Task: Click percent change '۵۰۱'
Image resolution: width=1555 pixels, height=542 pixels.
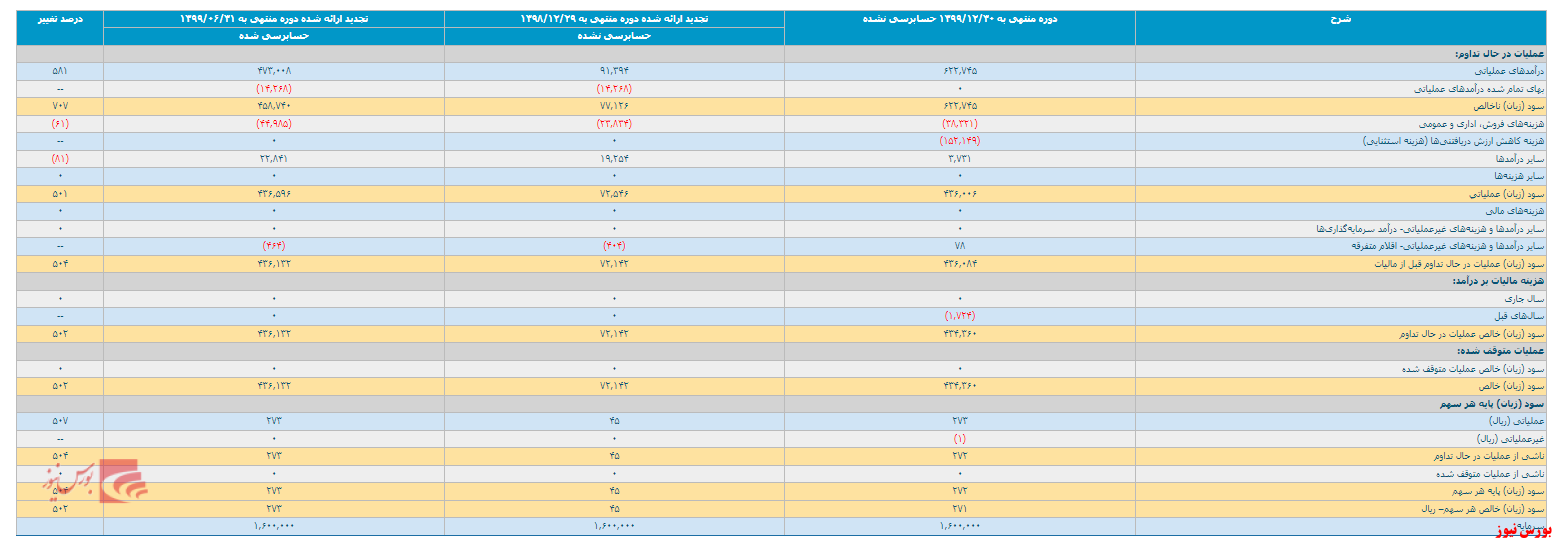Action: [59, 193]
